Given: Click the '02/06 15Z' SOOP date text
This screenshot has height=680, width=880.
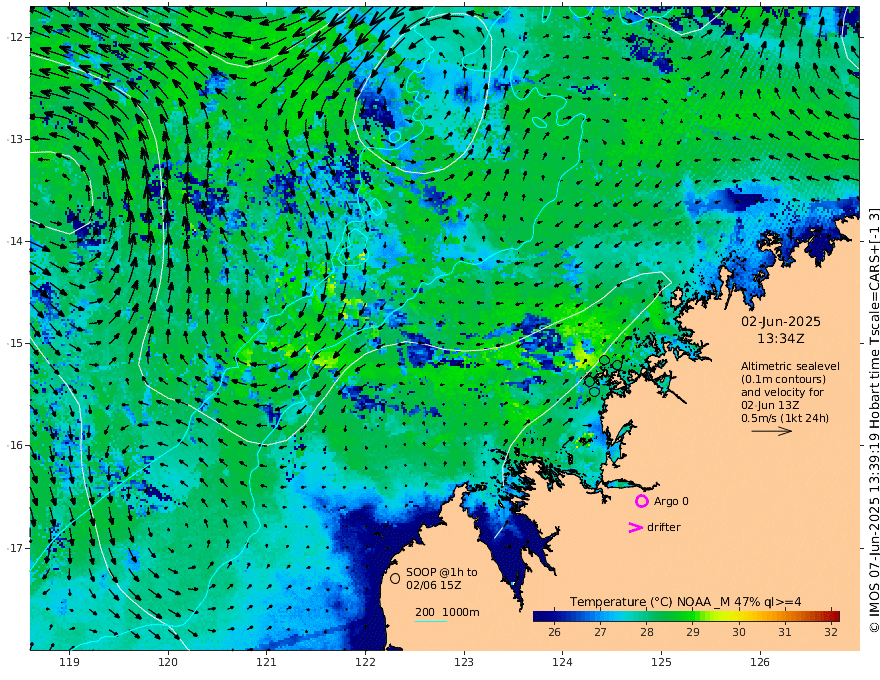Looking at the screenshot, I should pos(434,585).
